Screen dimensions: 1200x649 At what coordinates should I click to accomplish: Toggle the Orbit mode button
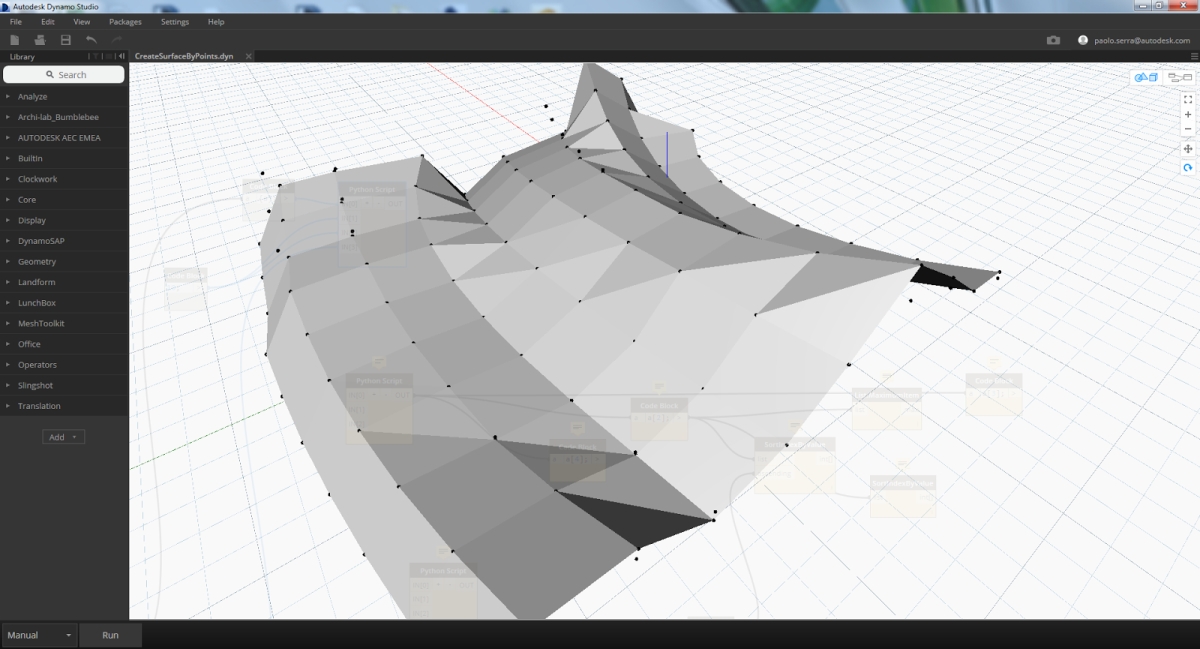tap(1188, 168)
